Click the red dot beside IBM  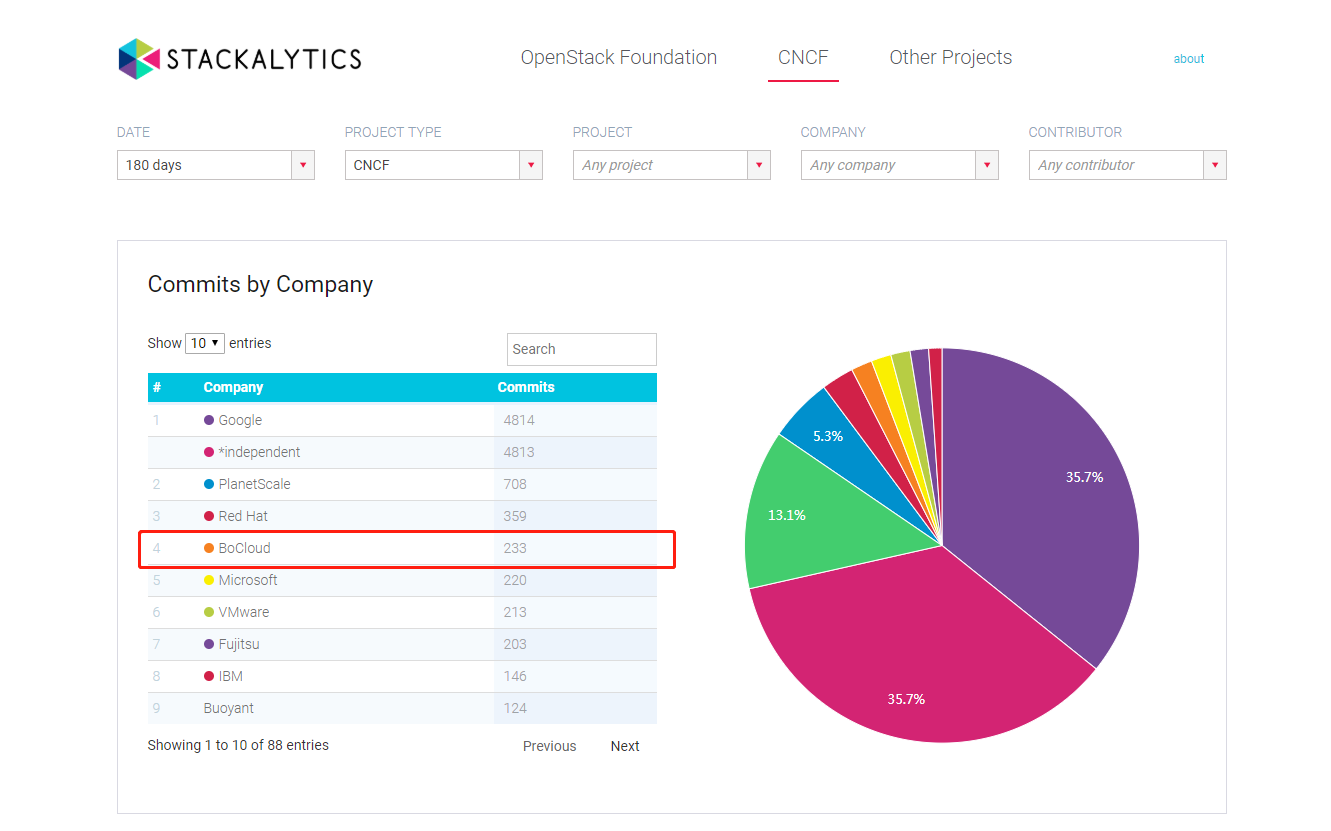click(209, 676)
